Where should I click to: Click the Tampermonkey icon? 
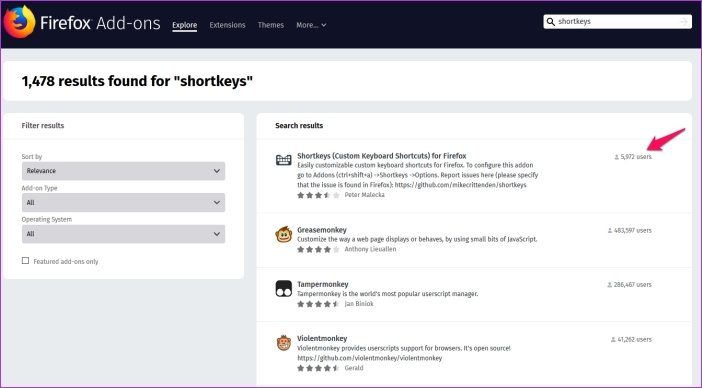(x=283, y=289)
